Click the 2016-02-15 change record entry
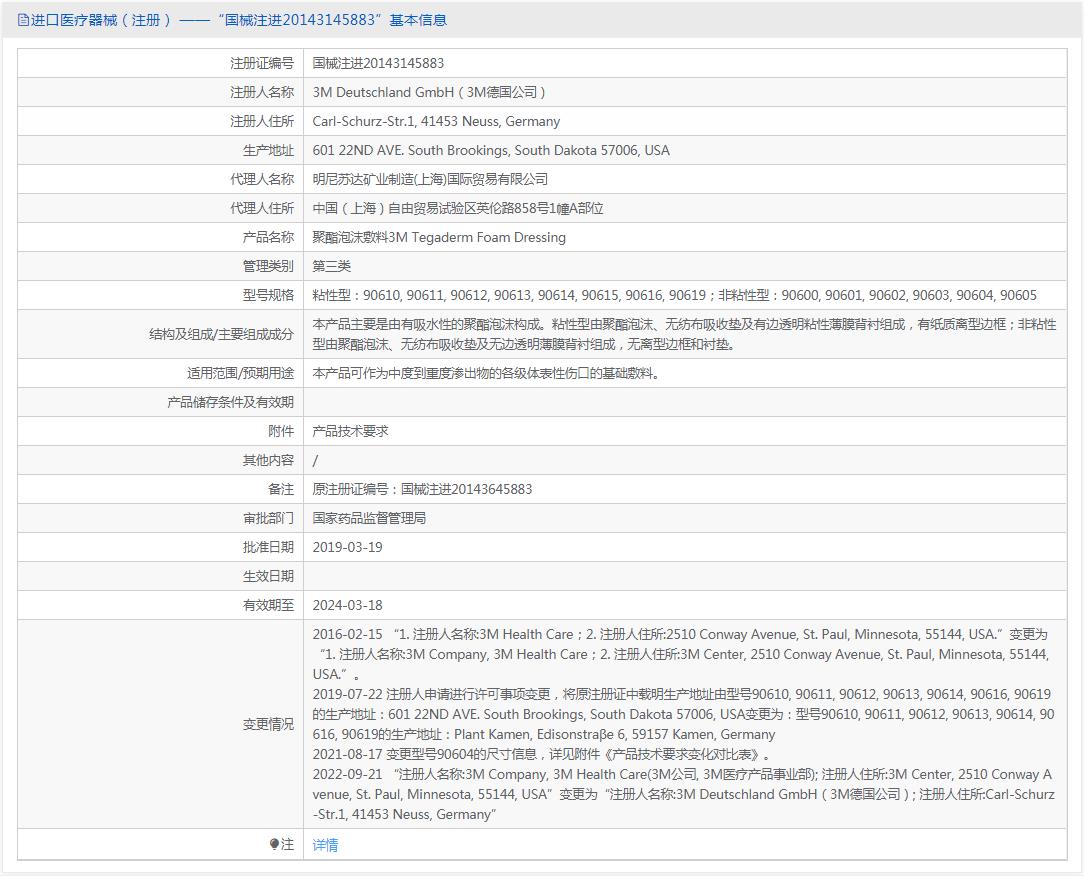Viewport: 1084px width, 880px height. [681, 655]
